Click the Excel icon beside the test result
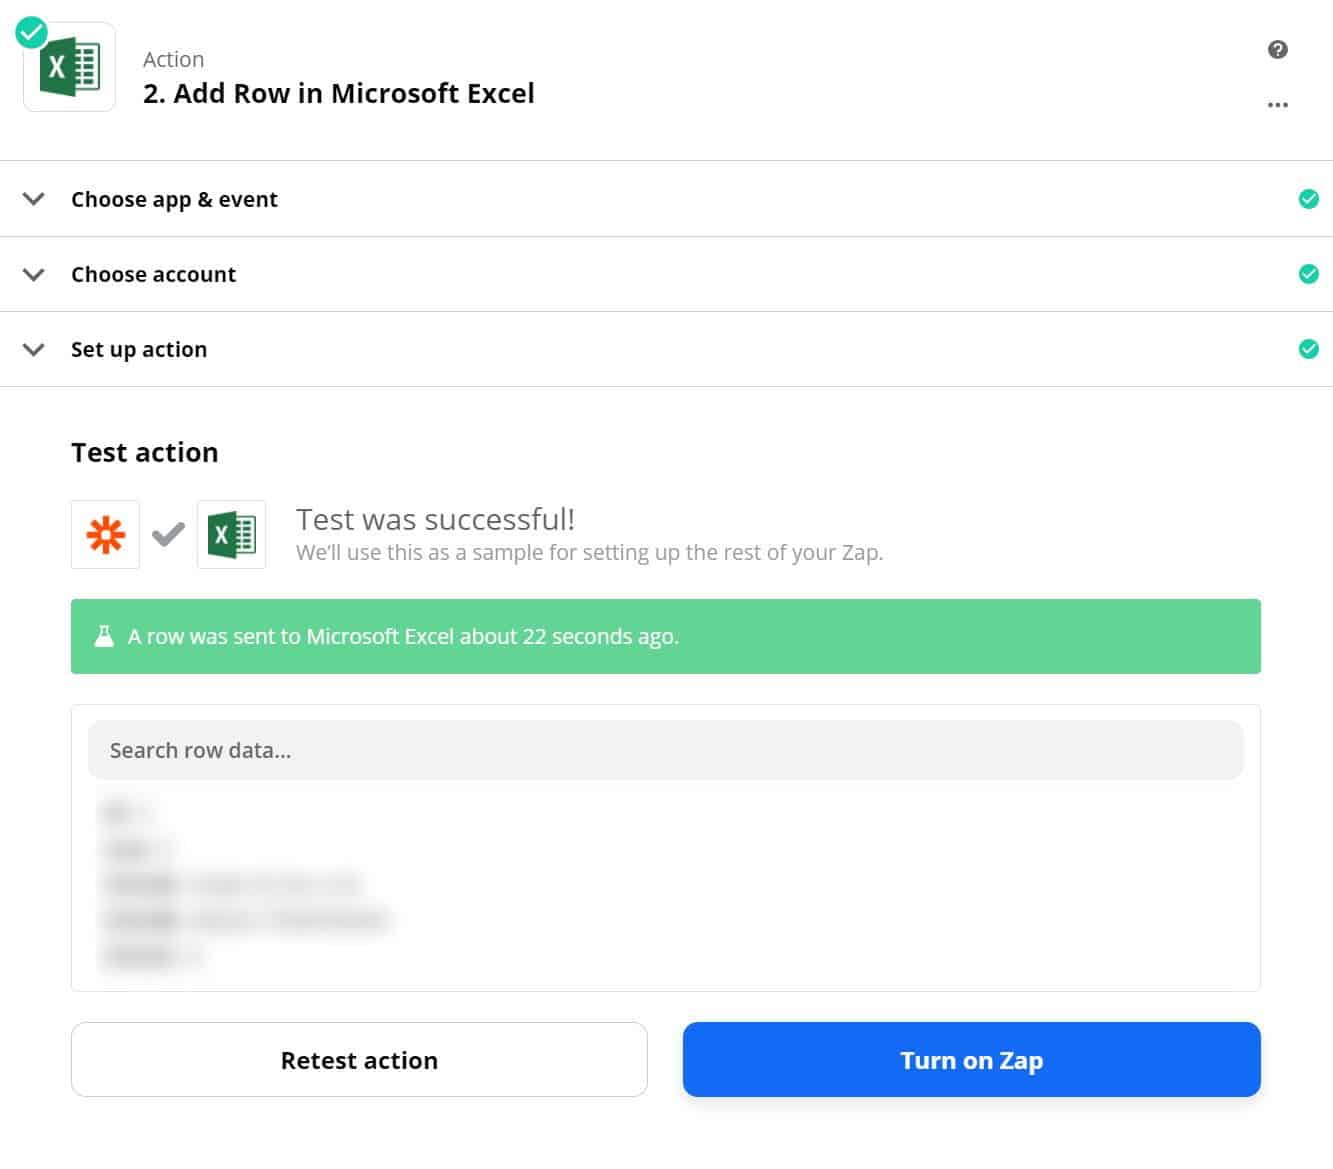The width and height of the screenshot is (1333, 1169). tap(231, 534)
